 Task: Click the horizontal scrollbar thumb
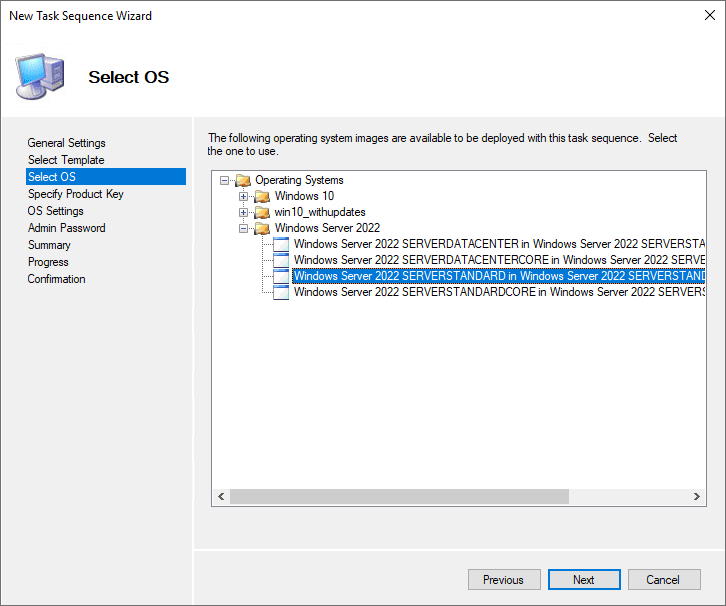pos(400,496)
